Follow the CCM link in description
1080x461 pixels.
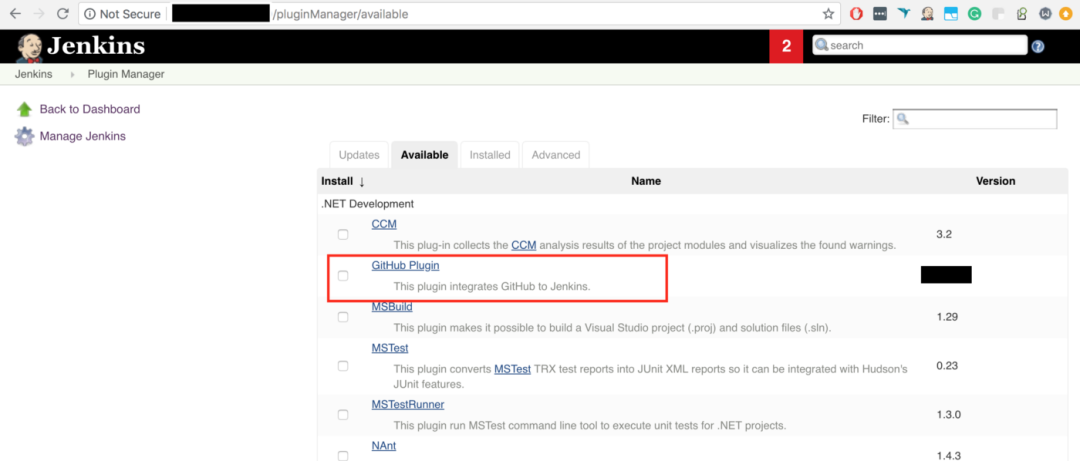tap(523, 245)
